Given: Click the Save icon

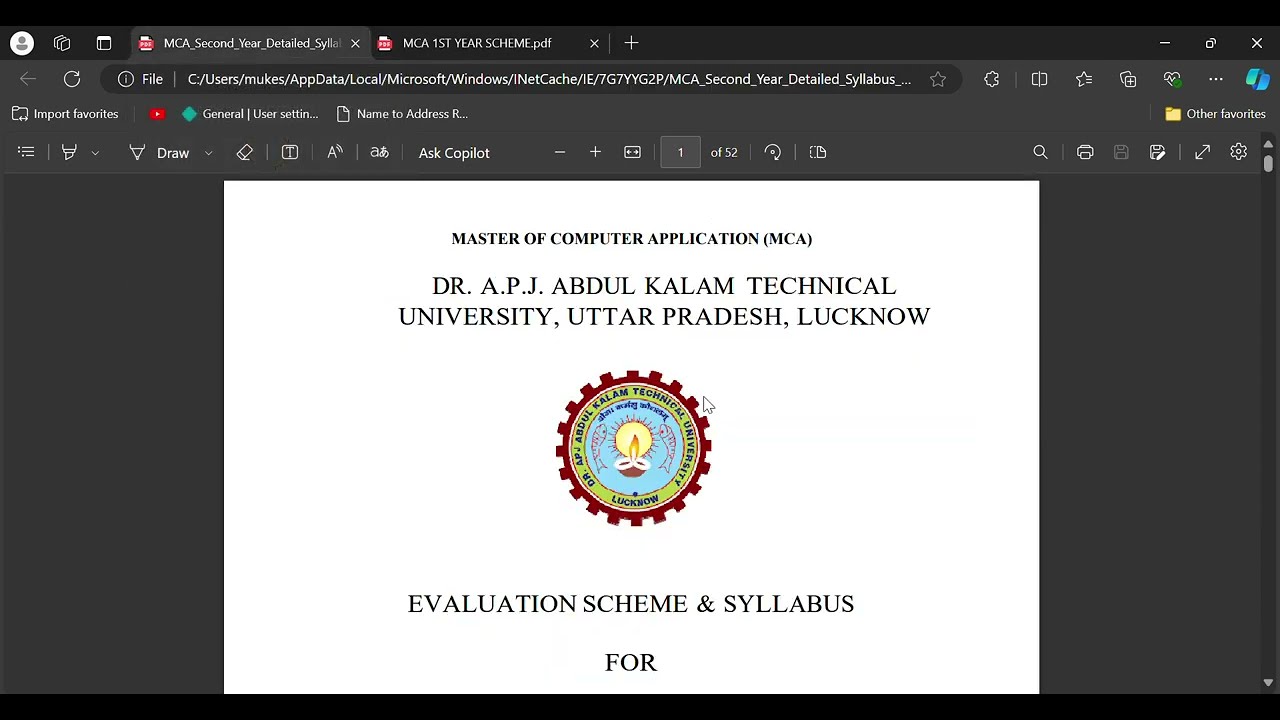Looking at the screenshot, I should point(1121,152).
